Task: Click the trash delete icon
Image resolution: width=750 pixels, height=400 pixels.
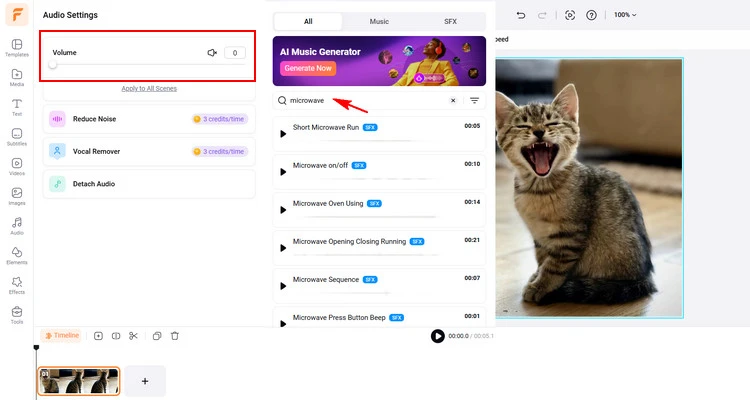Action: (175, 336)
